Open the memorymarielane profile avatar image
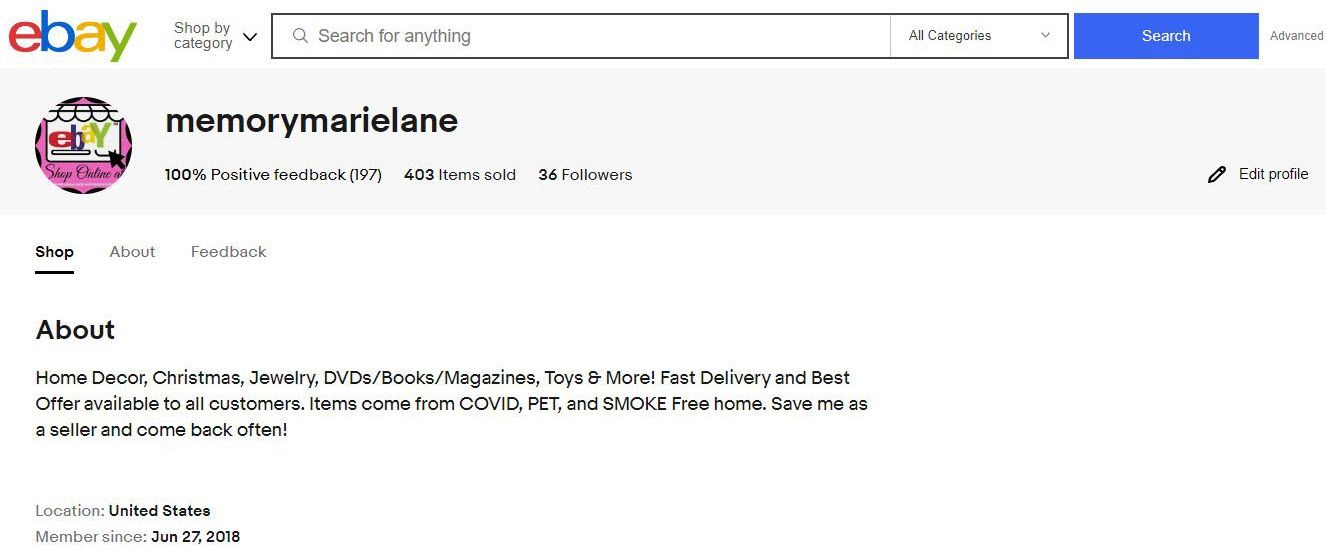Image resolution: width=1326 pixels, height=558 pixels. 84,146
